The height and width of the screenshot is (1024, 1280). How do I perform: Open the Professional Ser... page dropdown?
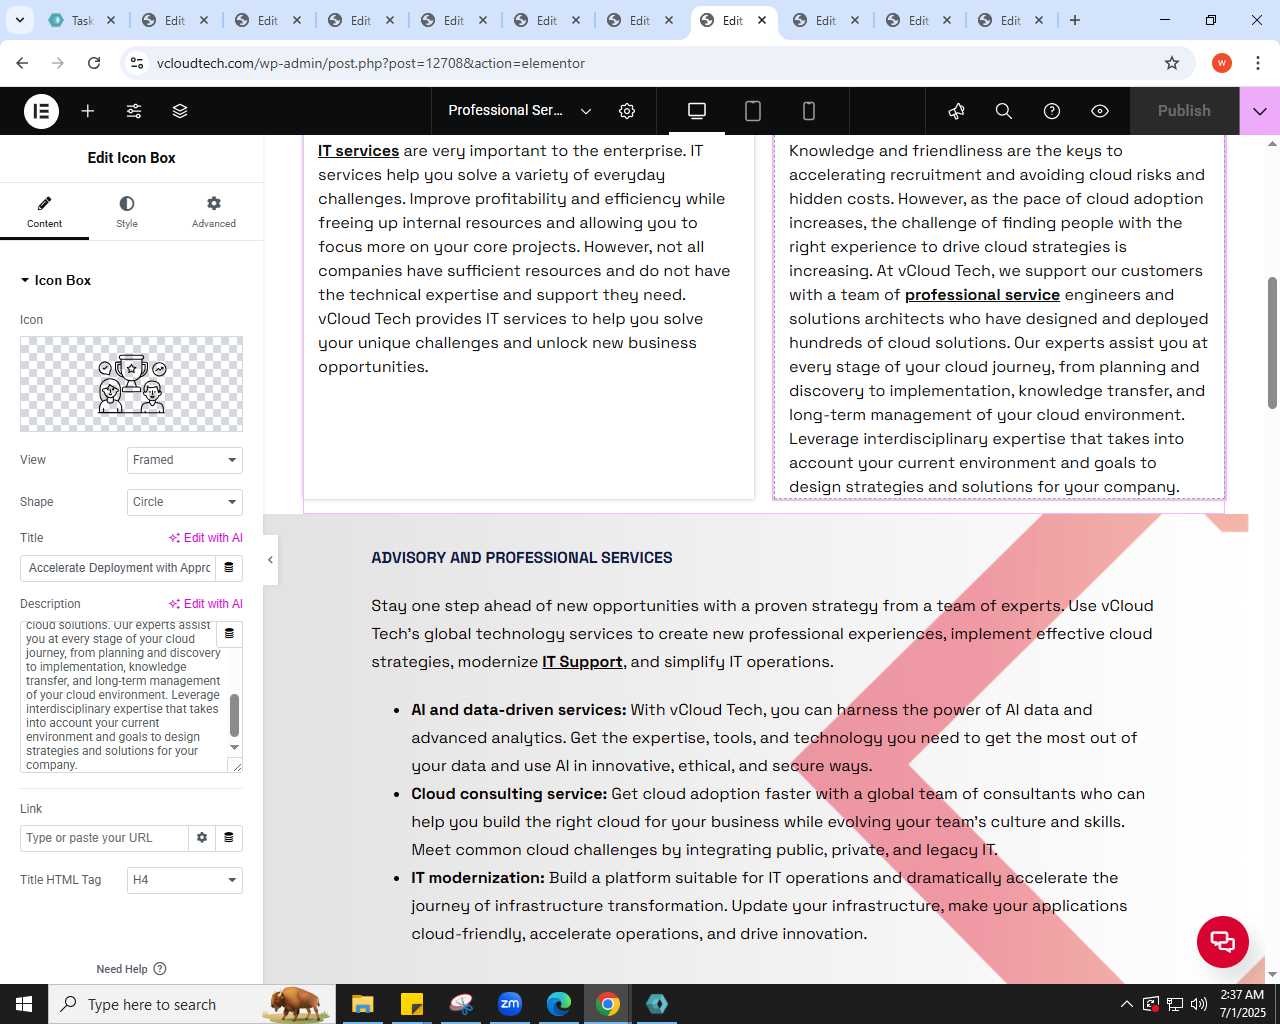tap(520, 111)
